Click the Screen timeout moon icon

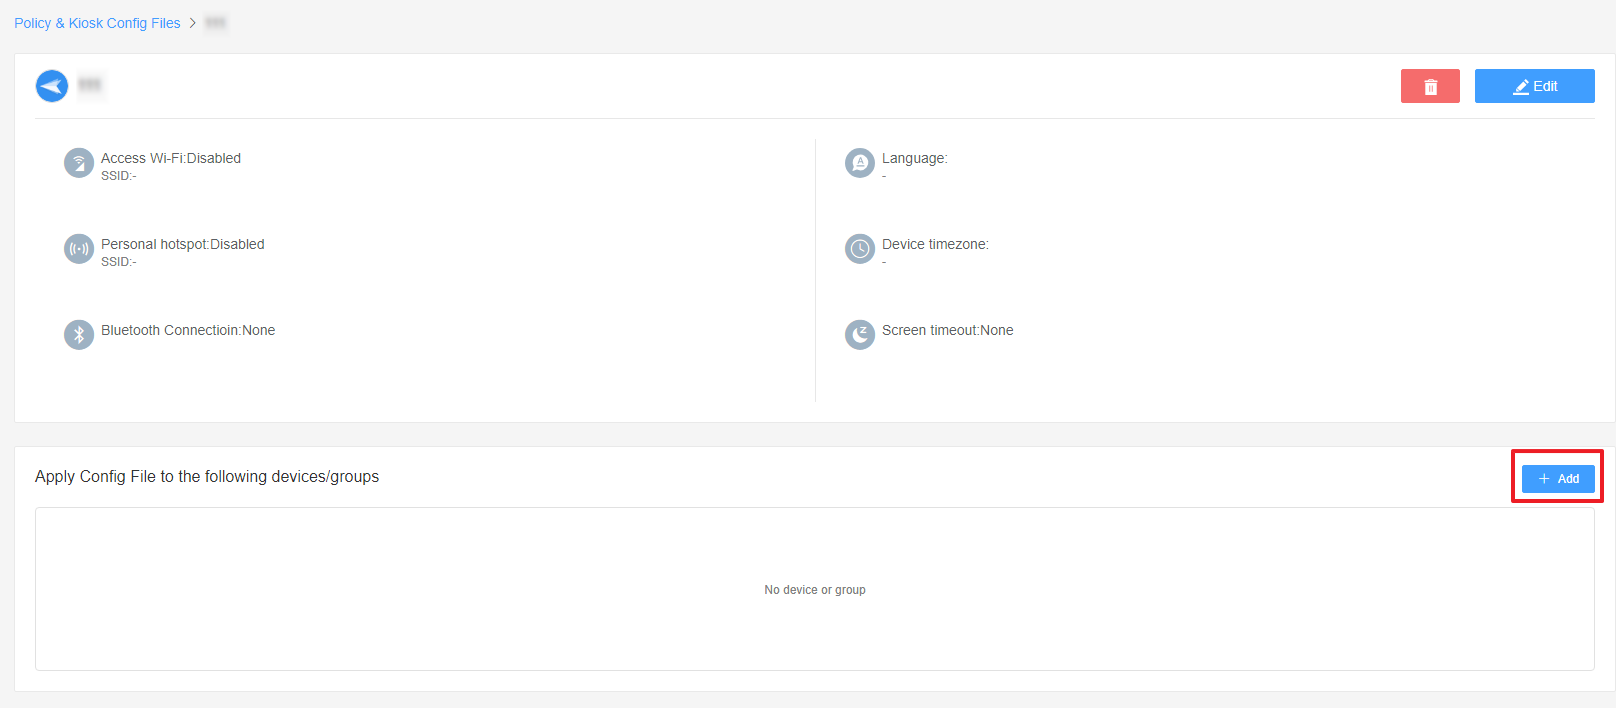860,335
